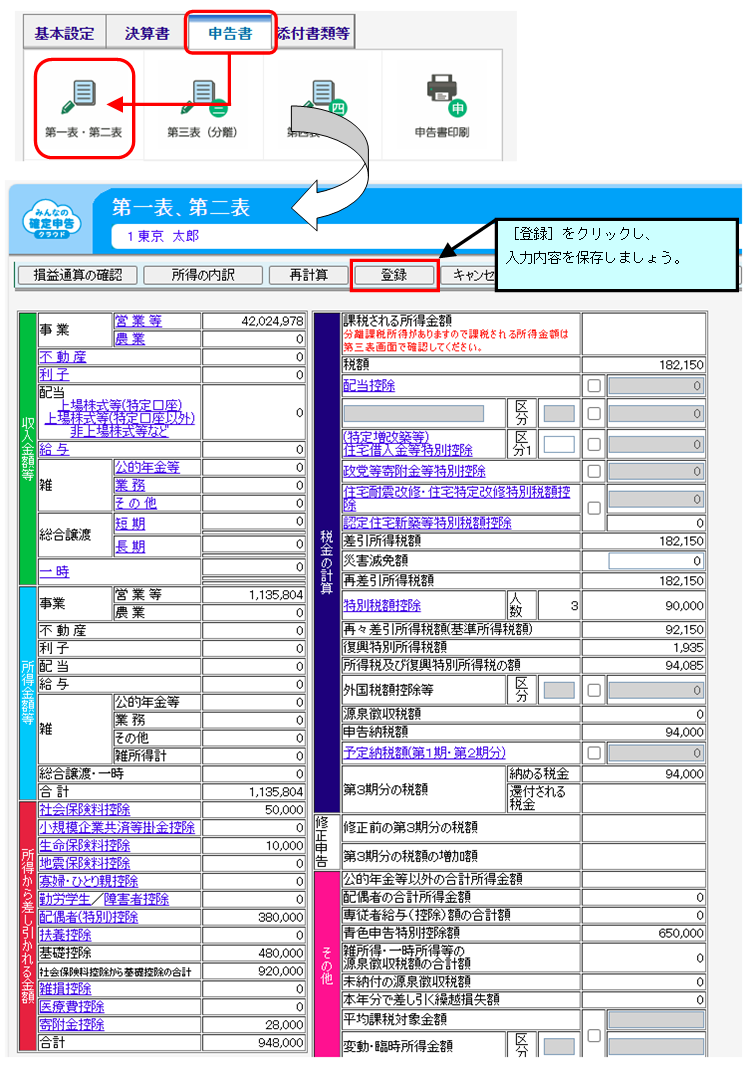Switch to the 基本設定 tab
Screen dimensions: 751x1068
(x=65, y=33)
